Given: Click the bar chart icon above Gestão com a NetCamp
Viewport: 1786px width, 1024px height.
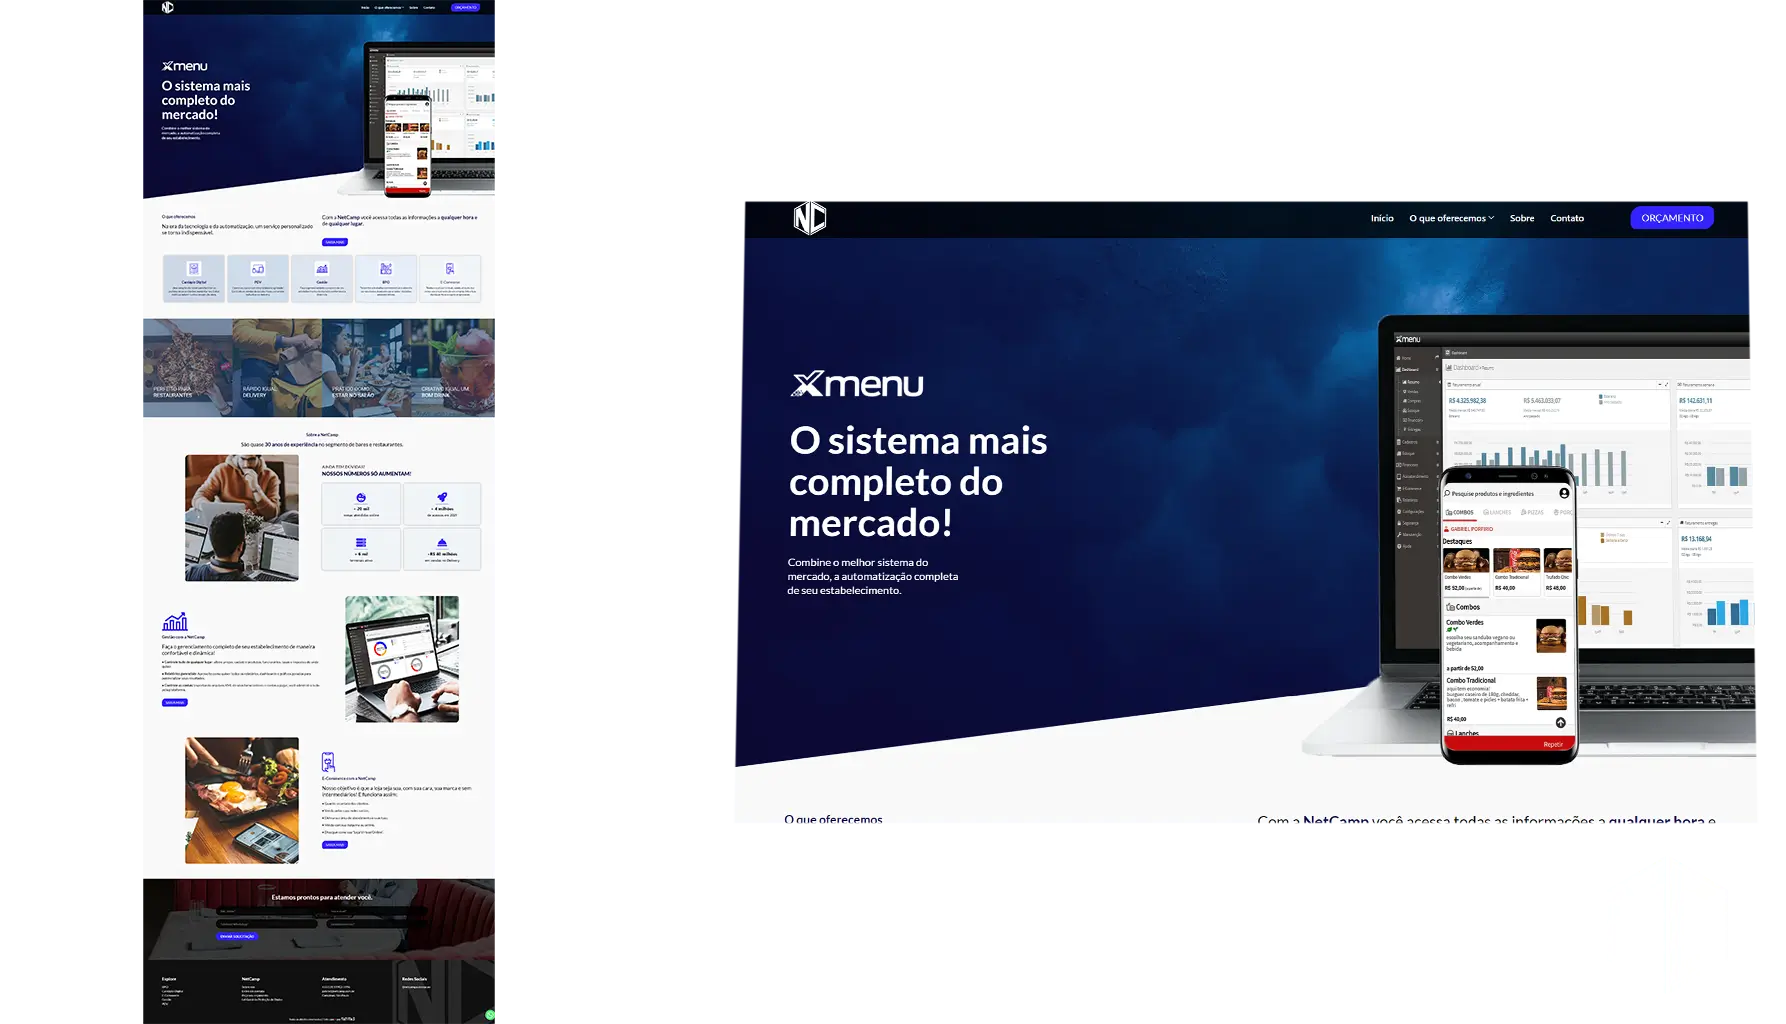Looking at the screenshot, I should point(175,621).
